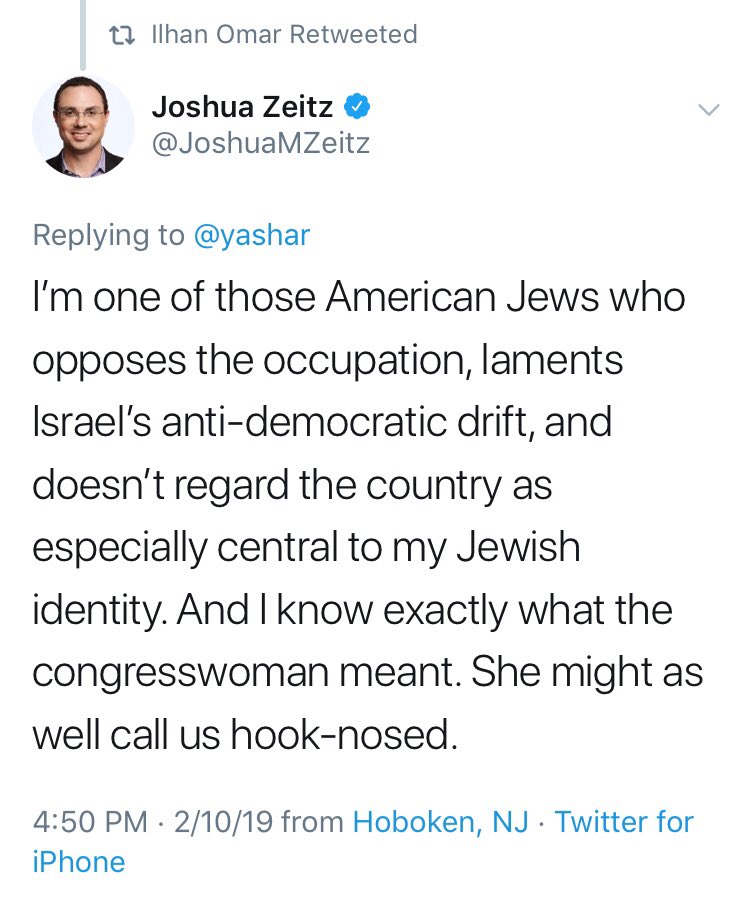The image size is (733, 905).
Task: Open the @yashar mention link
Action: click(x=252, y=235)
